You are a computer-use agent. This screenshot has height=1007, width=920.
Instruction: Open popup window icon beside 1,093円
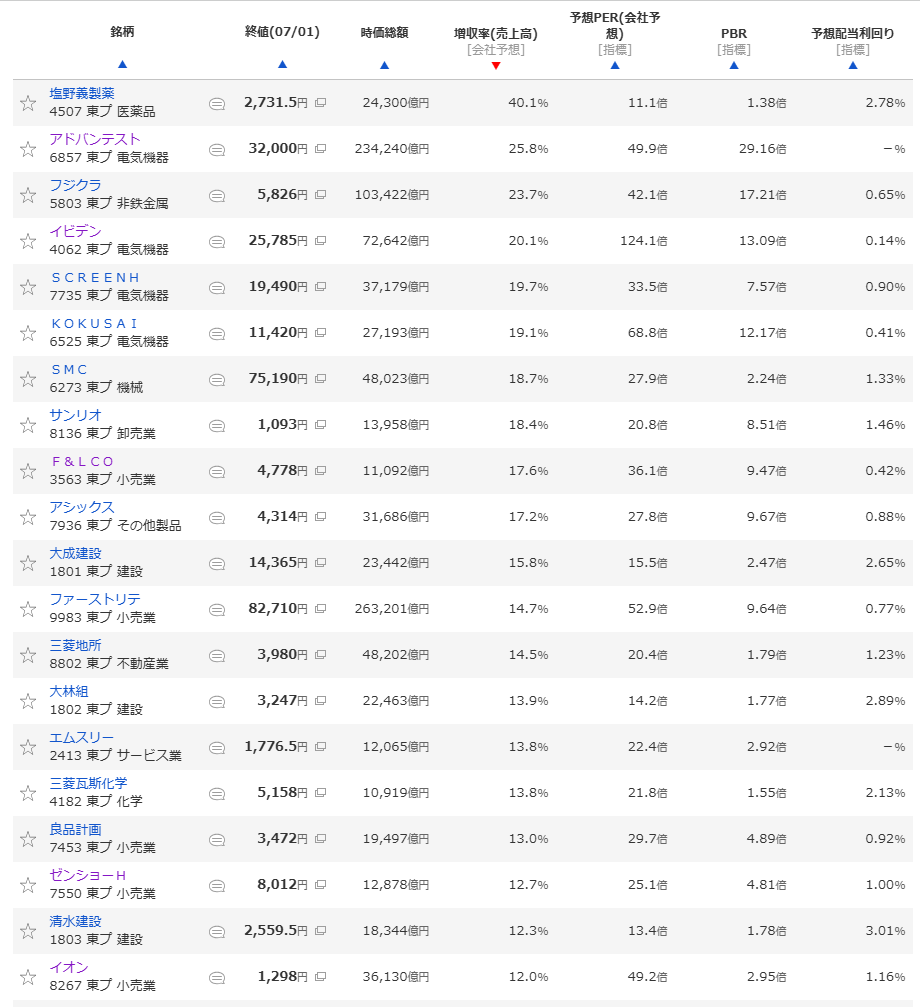pos(320,424)
